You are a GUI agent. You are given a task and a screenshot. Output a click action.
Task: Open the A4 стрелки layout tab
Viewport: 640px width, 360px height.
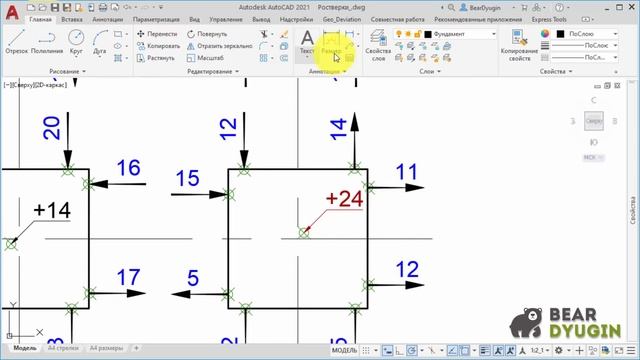click(x=63, y=348)
